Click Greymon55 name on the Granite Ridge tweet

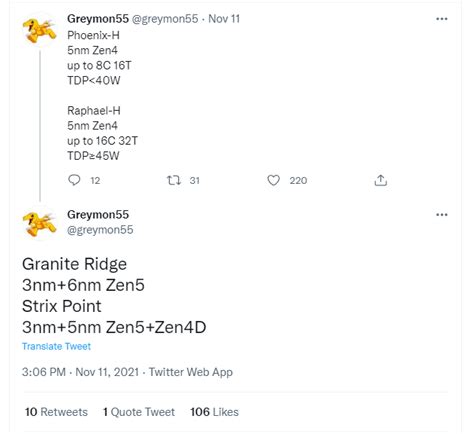tap(98, 214)
